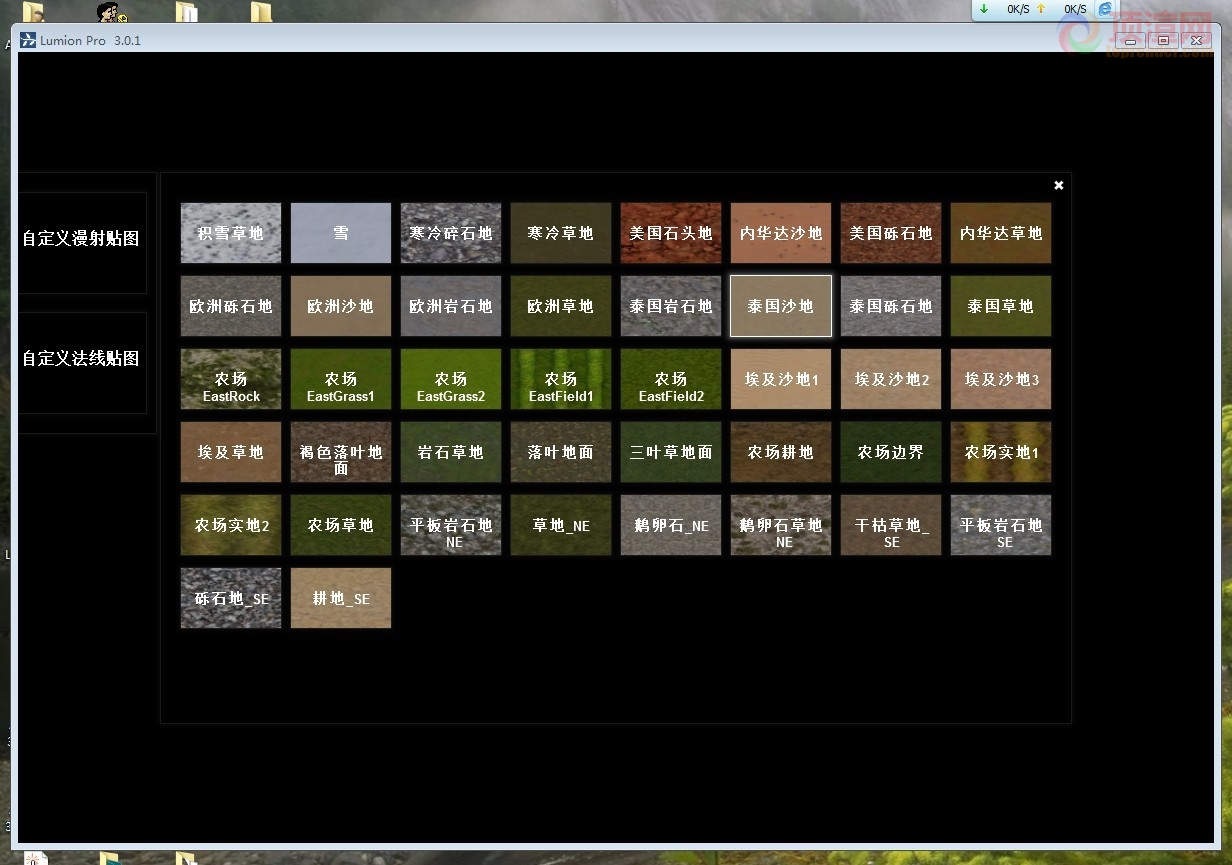Choose the 埃及沙地3 texture
Screen dimensions: 1232x865
click(1001, 379)
